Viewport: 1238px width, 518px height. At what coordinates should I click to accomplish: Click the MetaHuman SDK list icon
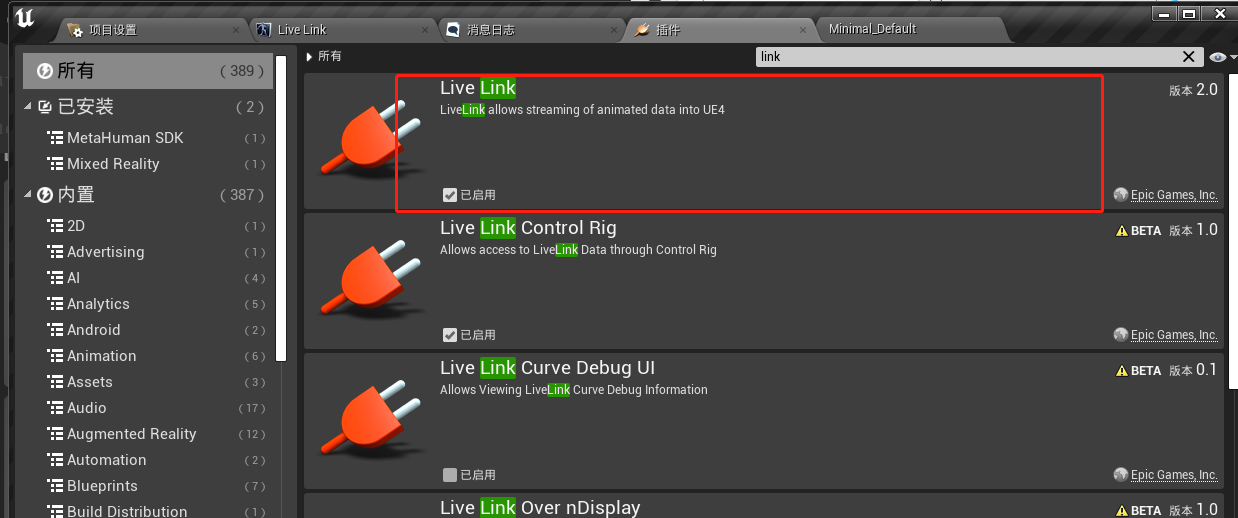click(x=55, y=138)
